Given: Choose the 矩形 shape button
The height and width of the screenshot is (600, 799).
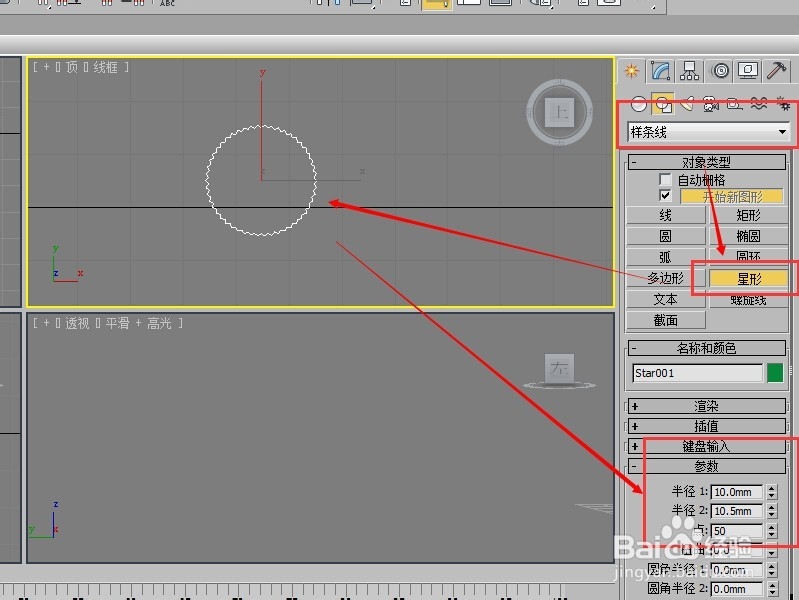Looking at the screenshot, I should click(x=748, y=215).
